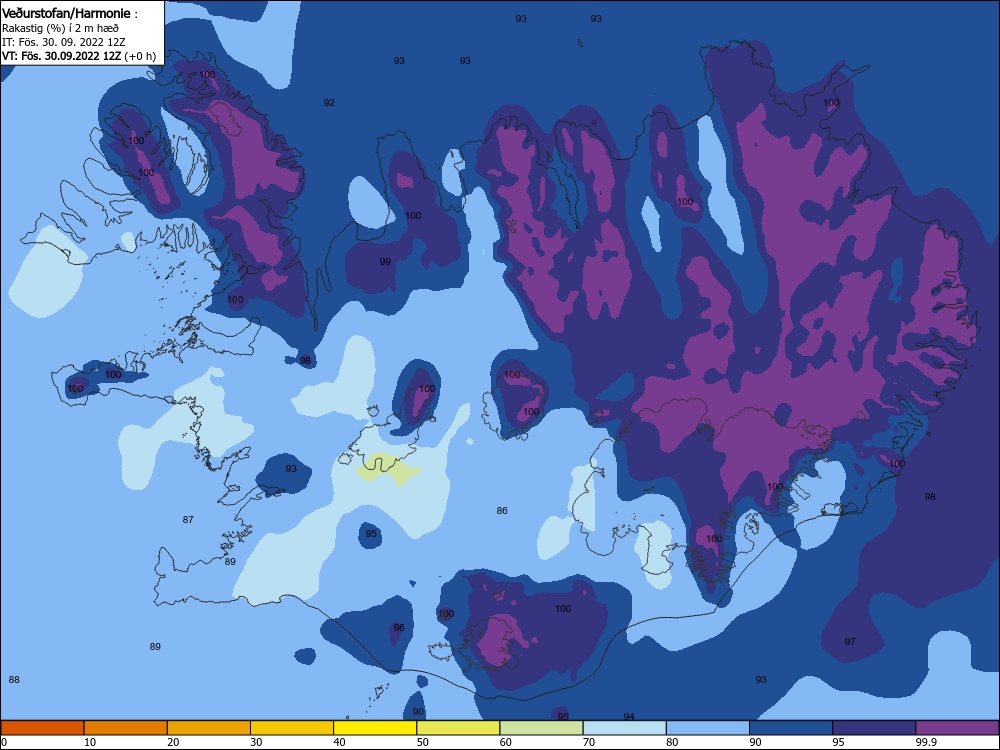Click the 'Rakastig (%) í 2 m hæð' label
Screen dimensions: 1000x750
coord(60,28)
